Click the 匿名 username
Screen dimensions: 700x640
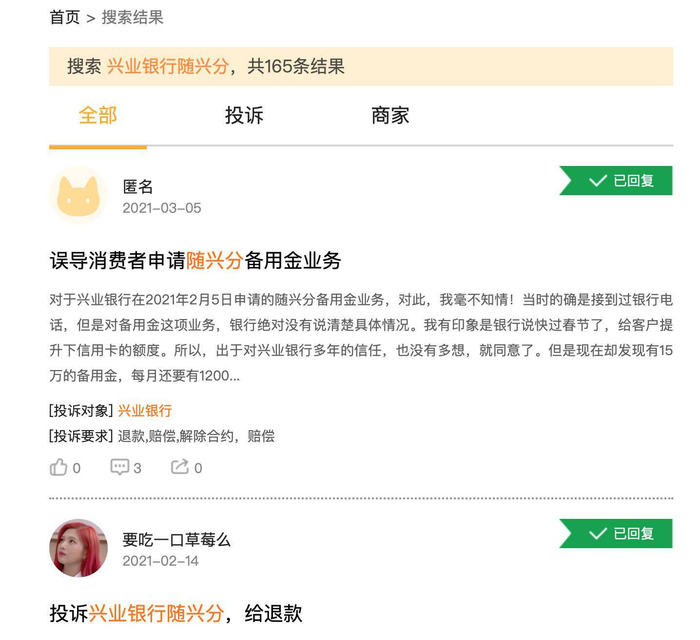pos(138,187)
